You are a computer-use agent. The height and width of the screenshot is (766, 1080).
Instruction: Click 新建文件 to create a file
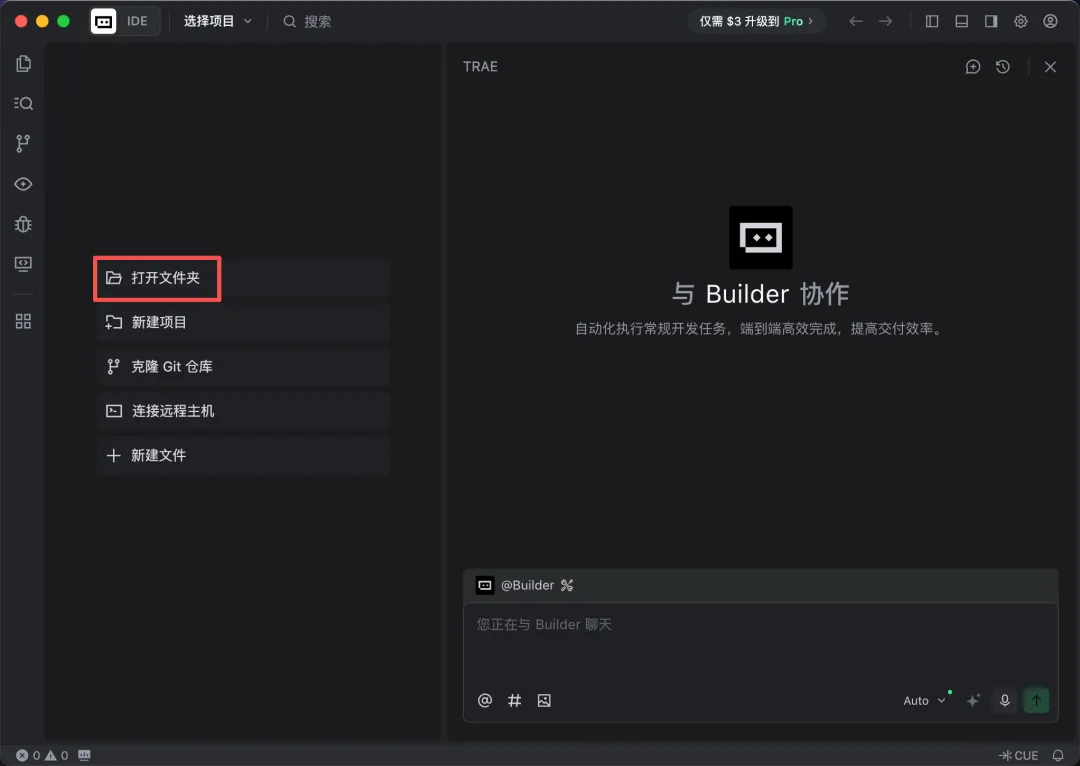244,455
